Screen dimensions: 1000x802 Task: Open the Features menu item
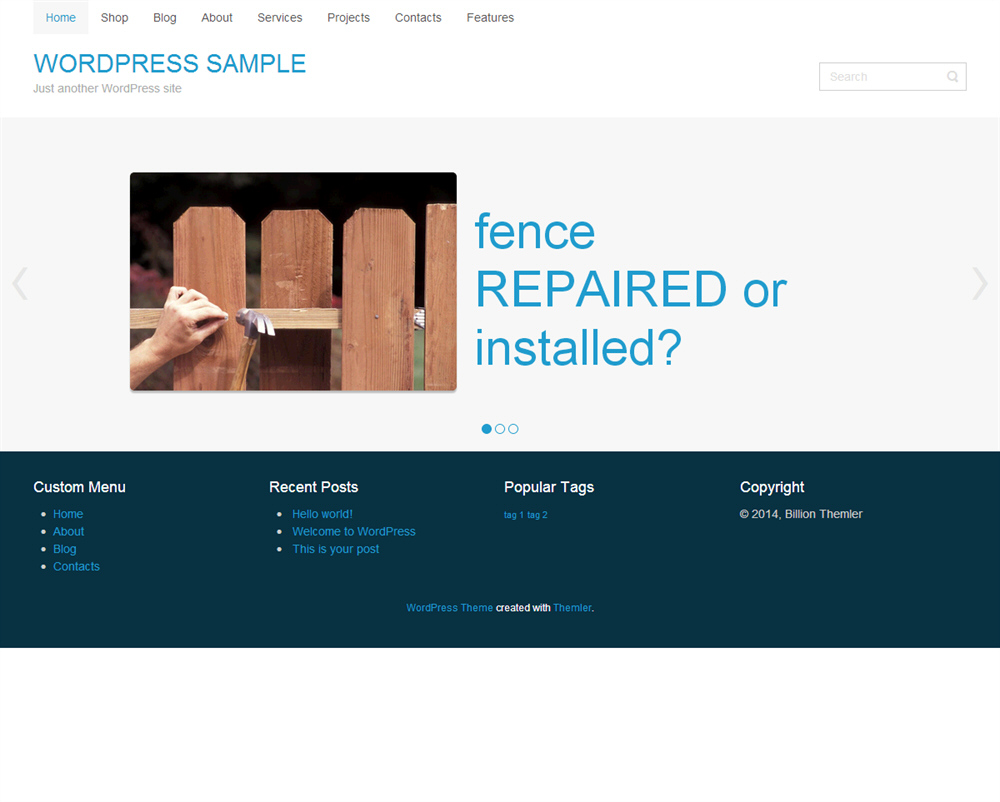point(490,18)
